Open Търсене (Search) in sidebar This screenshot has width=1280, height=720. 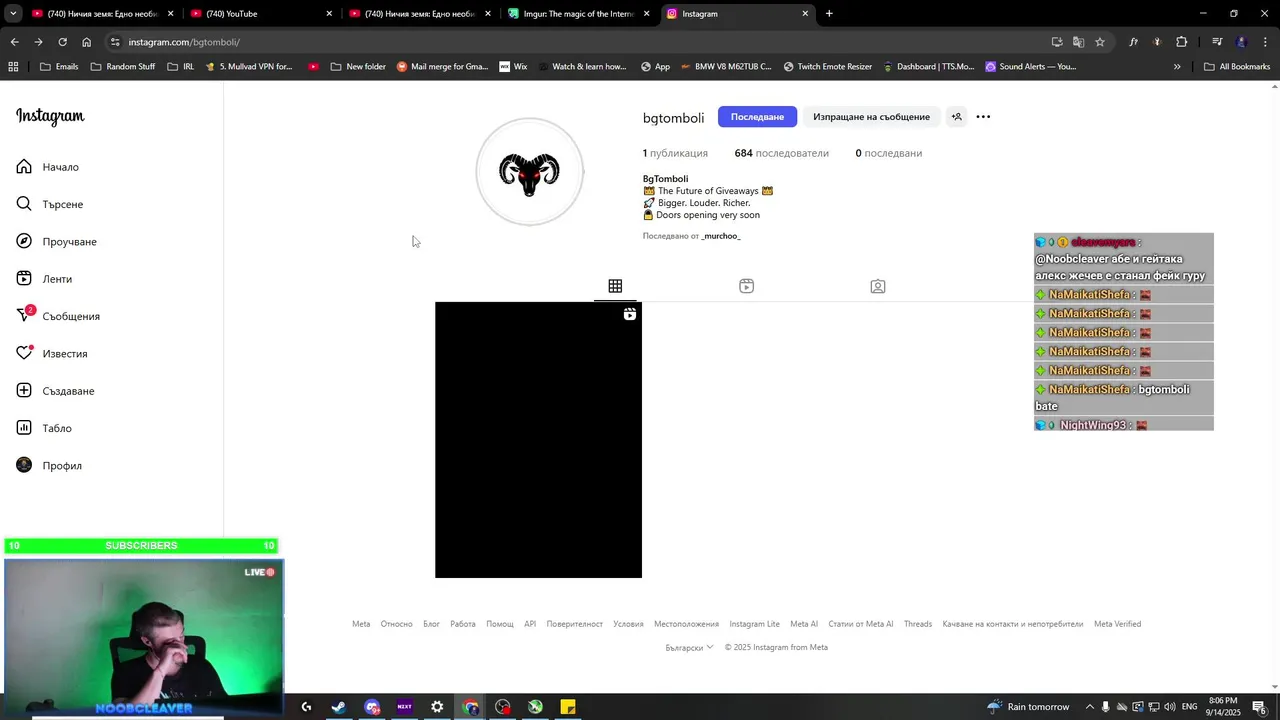(50, 204)
